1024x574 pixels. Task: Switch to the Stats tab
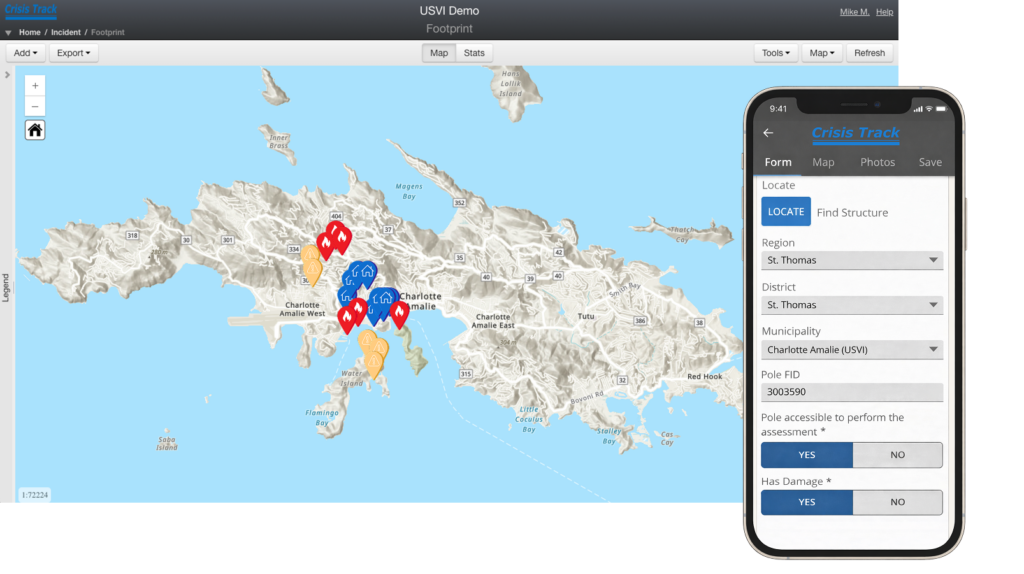[475, 53]
